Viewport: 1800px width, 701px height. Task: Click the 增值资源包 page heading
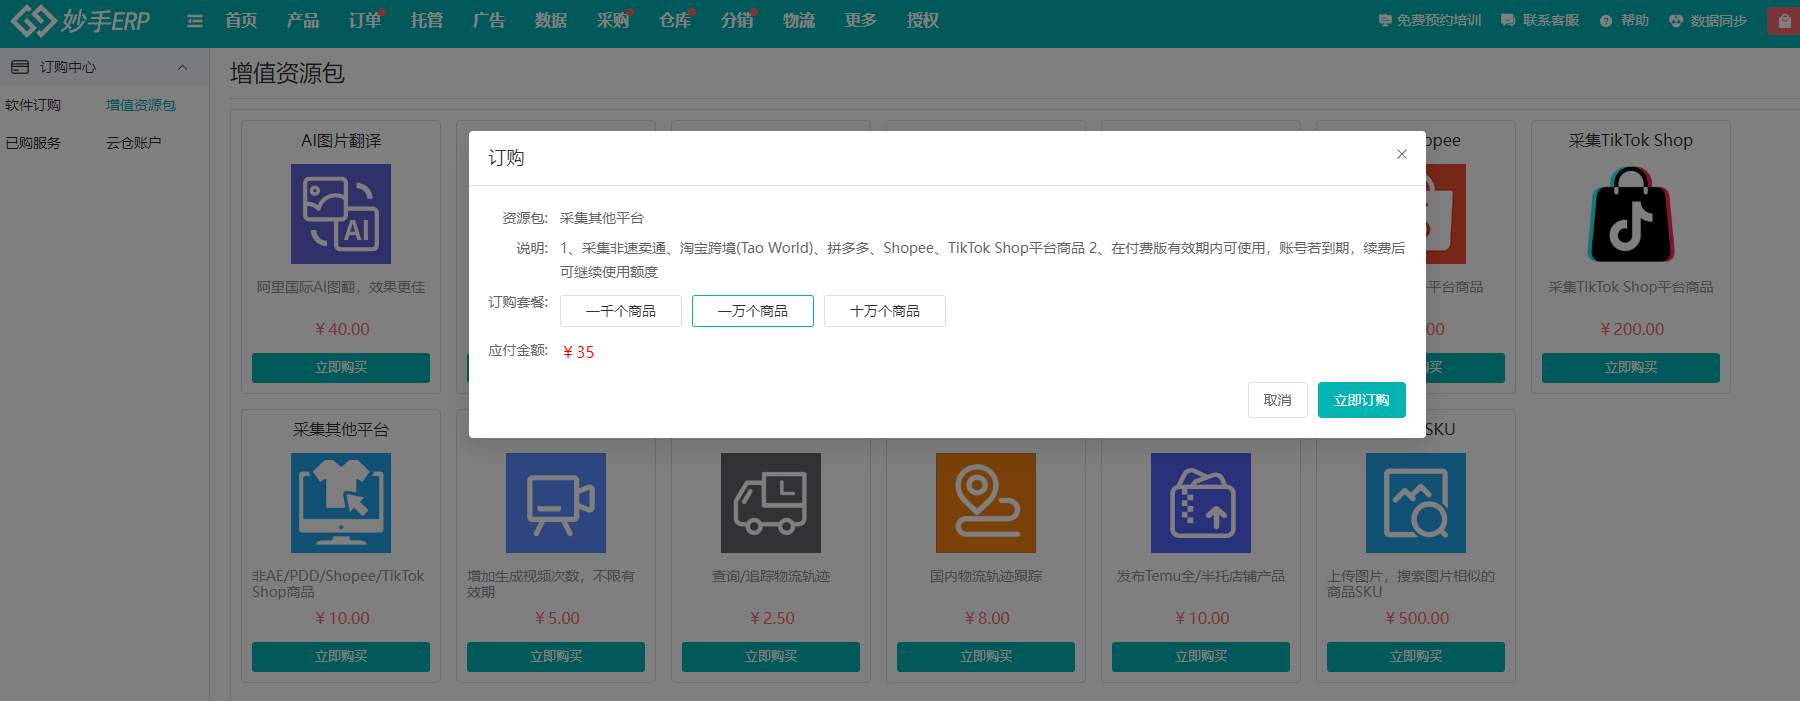tap(287, 73)
